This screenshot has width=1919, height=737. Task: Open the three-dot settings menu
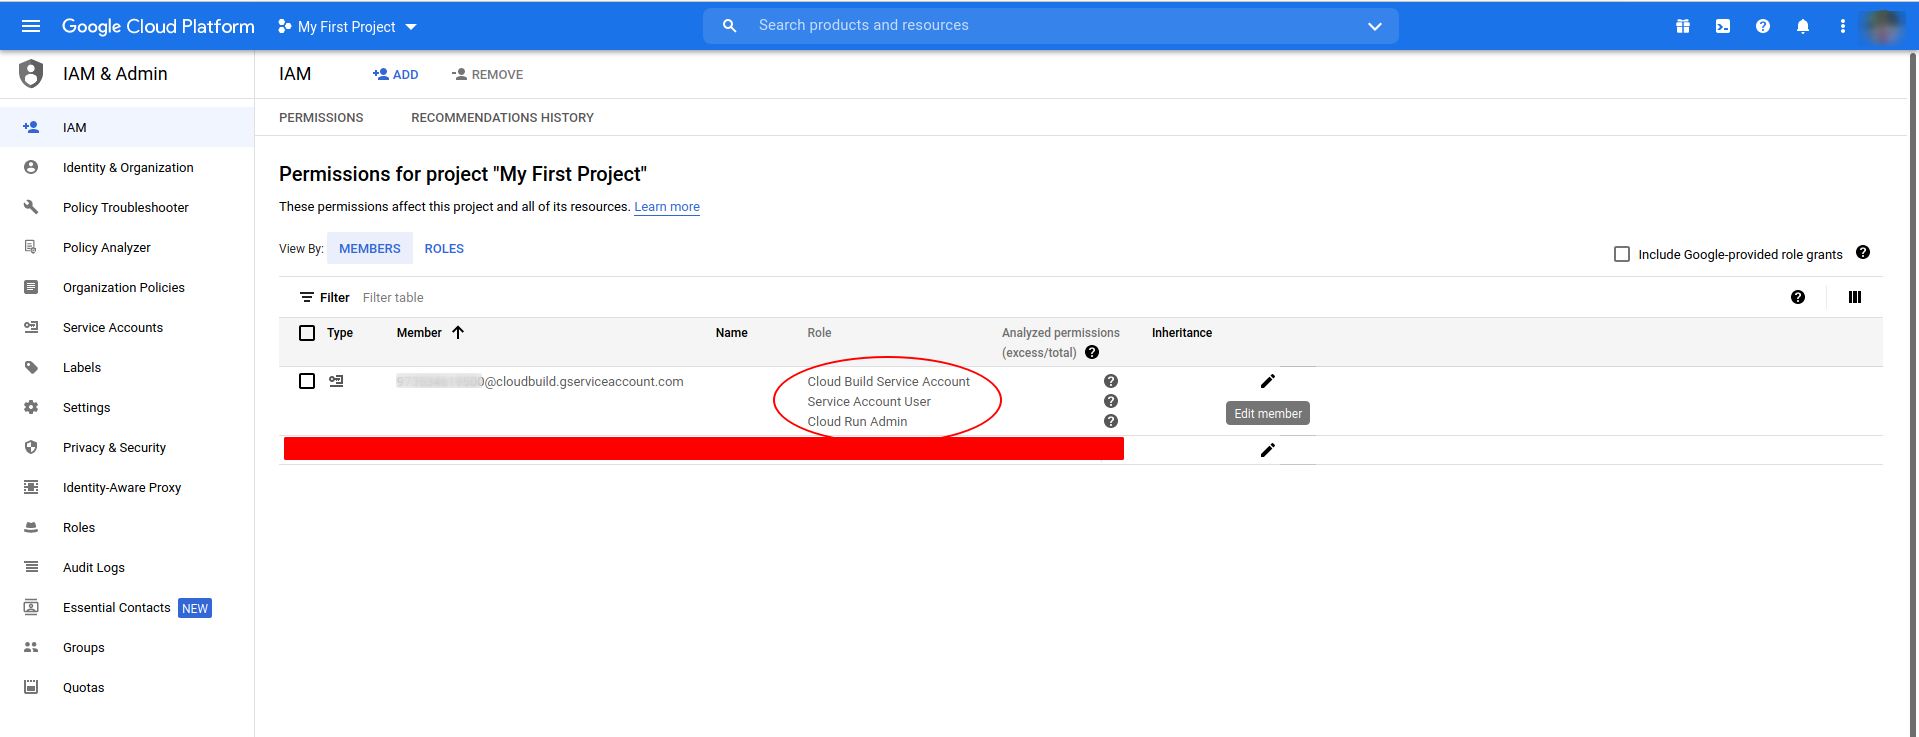click(1843, 26)
